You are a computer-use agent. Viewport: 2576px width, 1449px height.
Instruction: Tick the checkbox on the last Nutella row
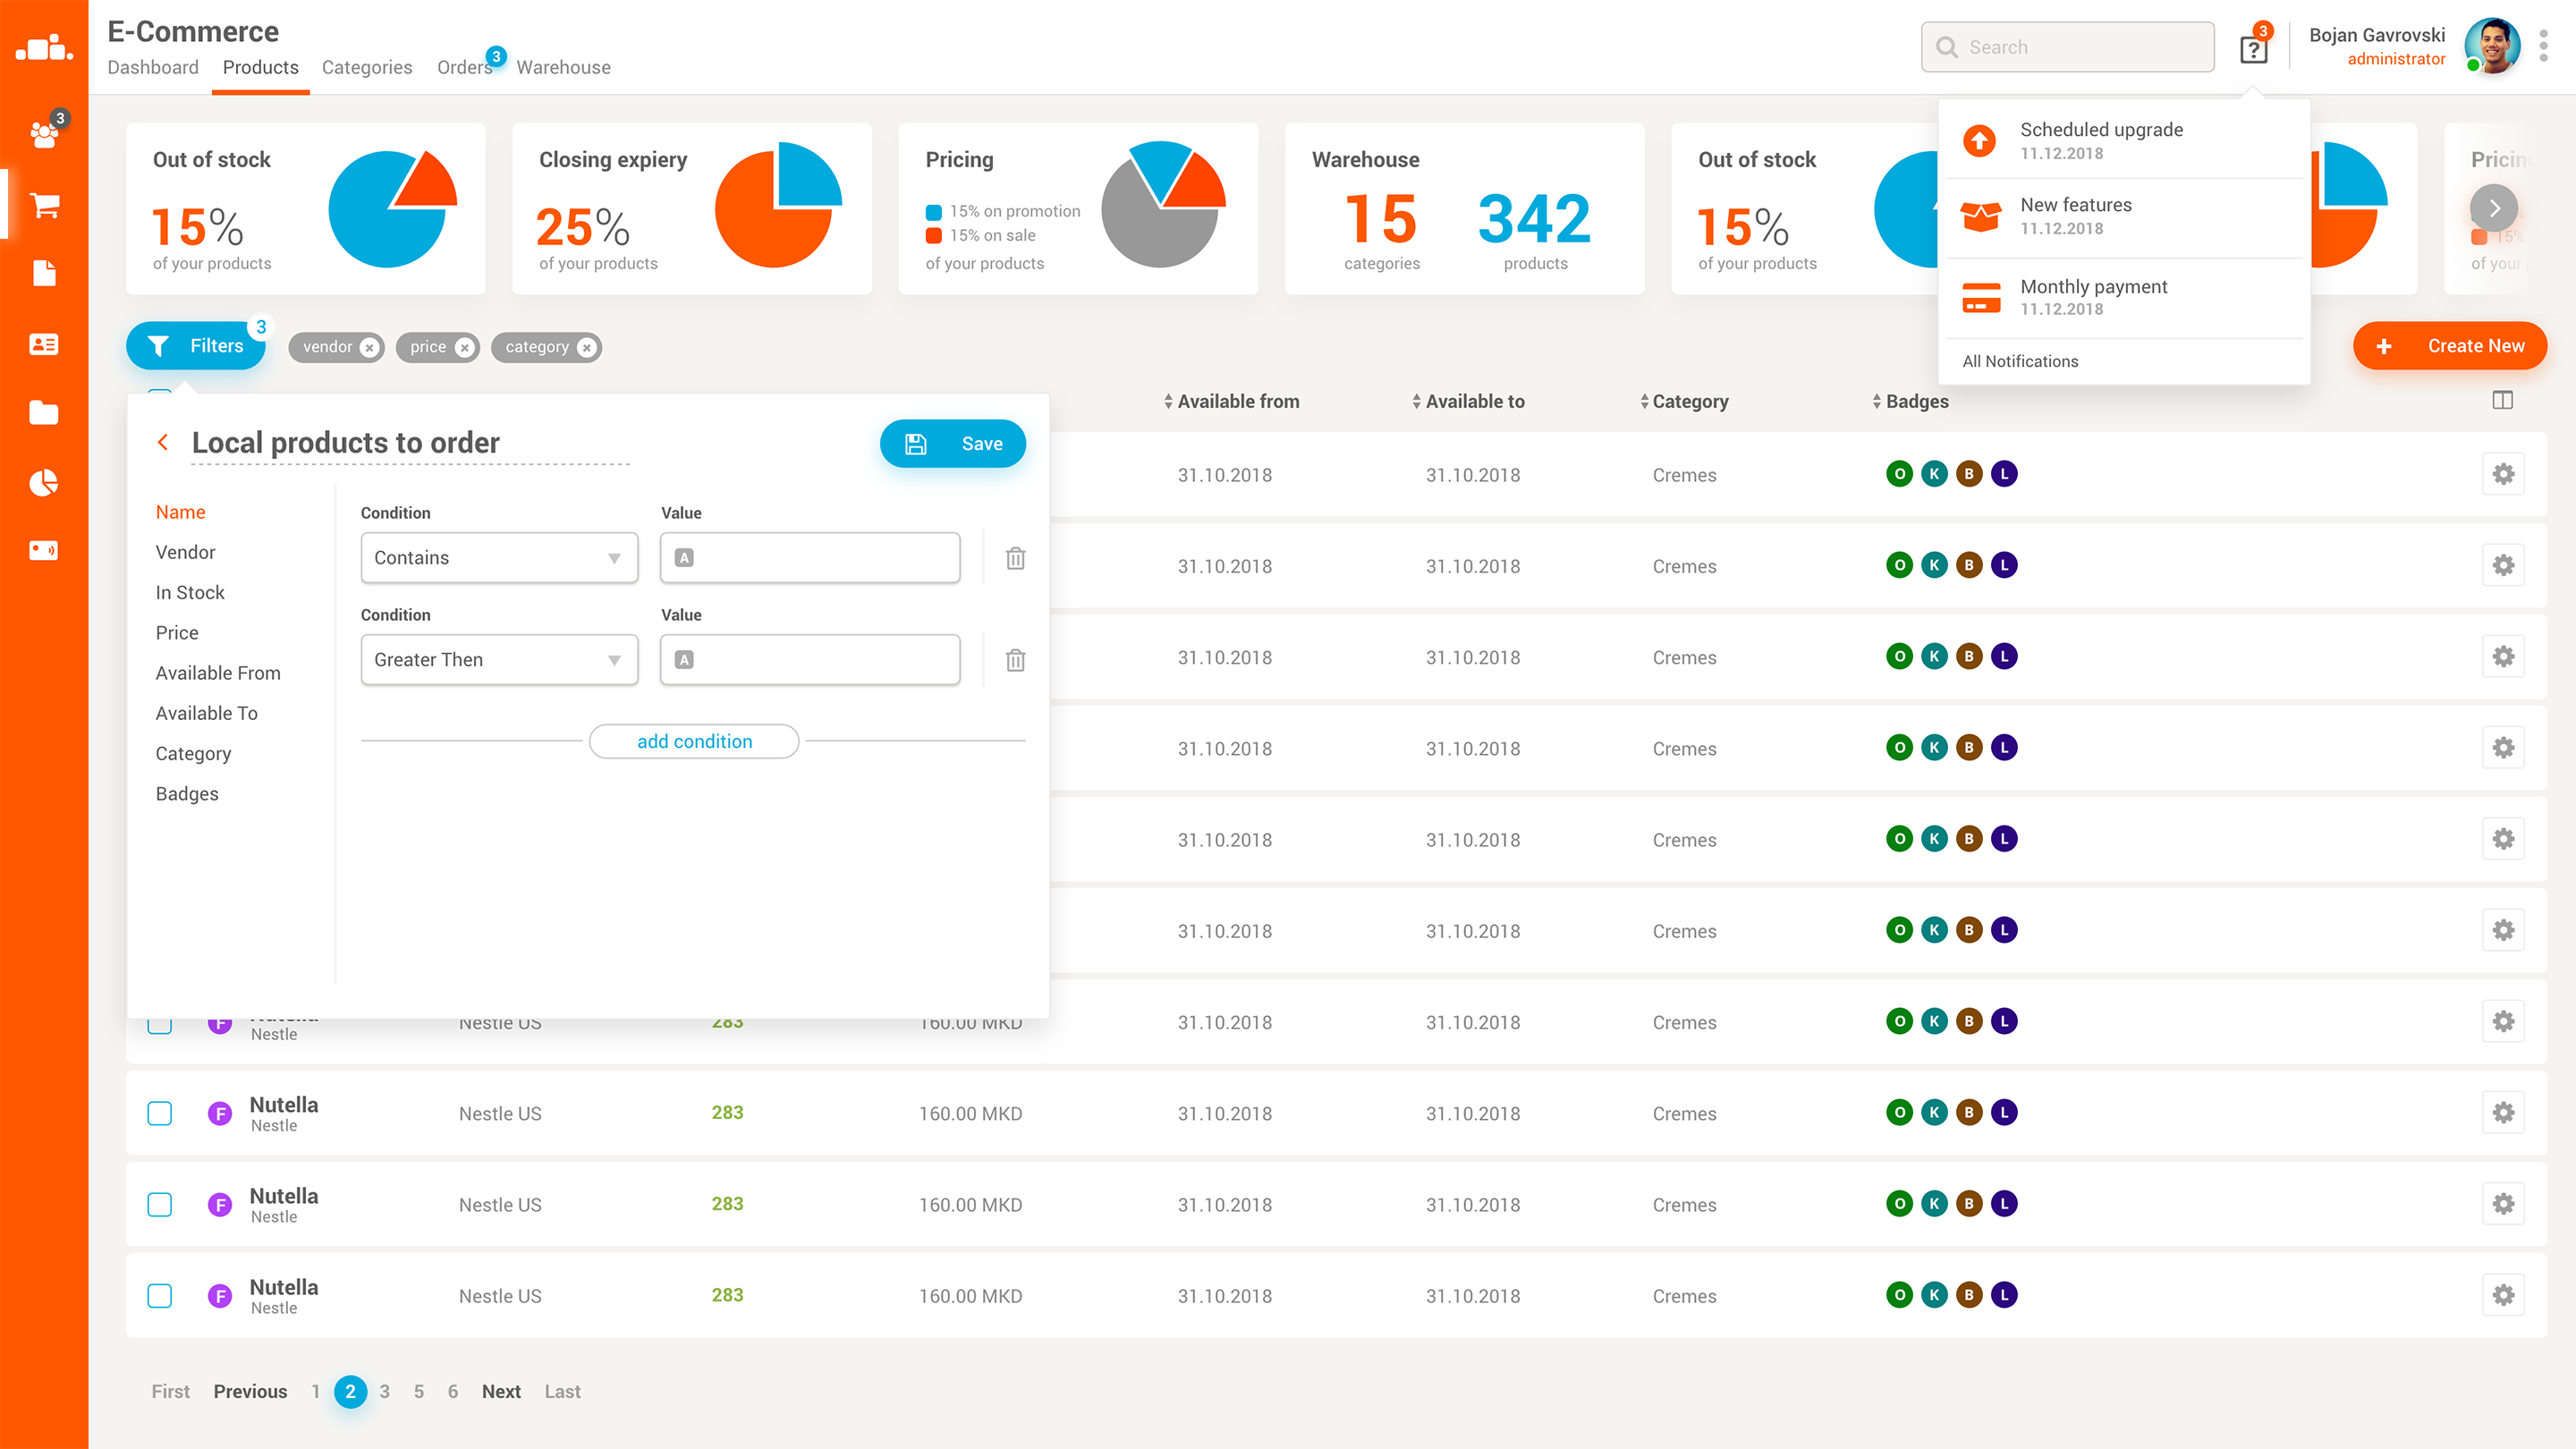[x=160, y=1295]
